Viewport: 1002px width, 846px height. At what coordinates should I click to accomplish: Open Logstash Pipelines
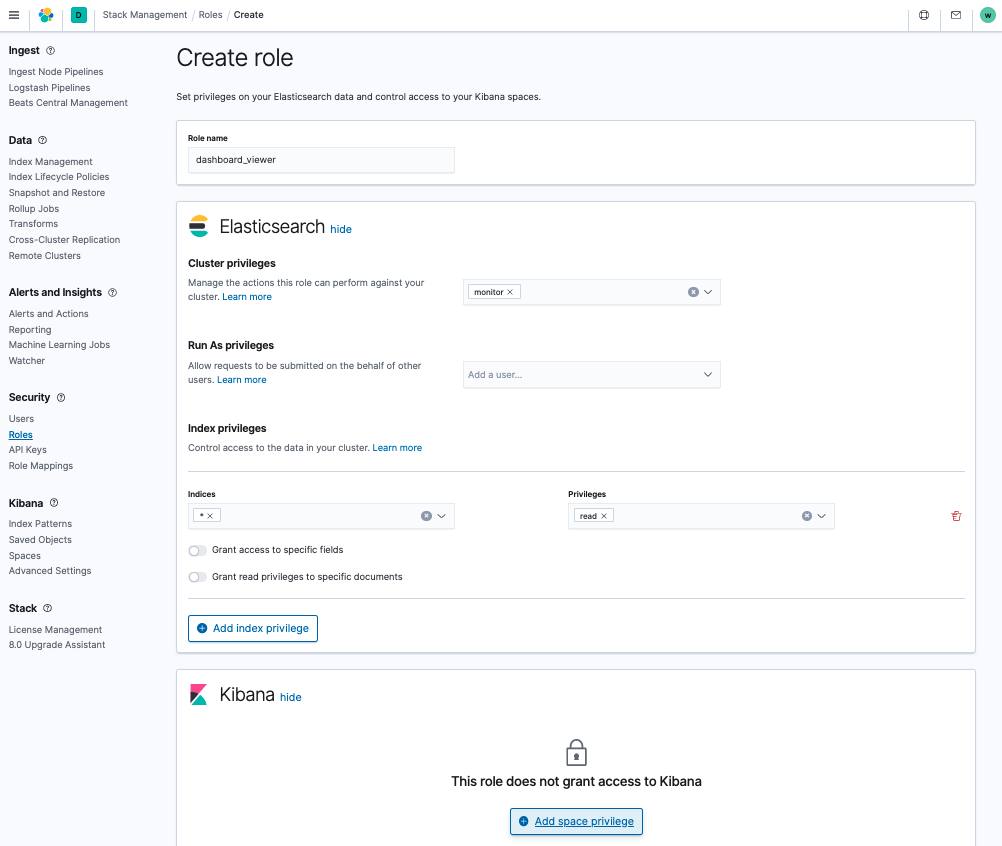click(x=49, y=88)
